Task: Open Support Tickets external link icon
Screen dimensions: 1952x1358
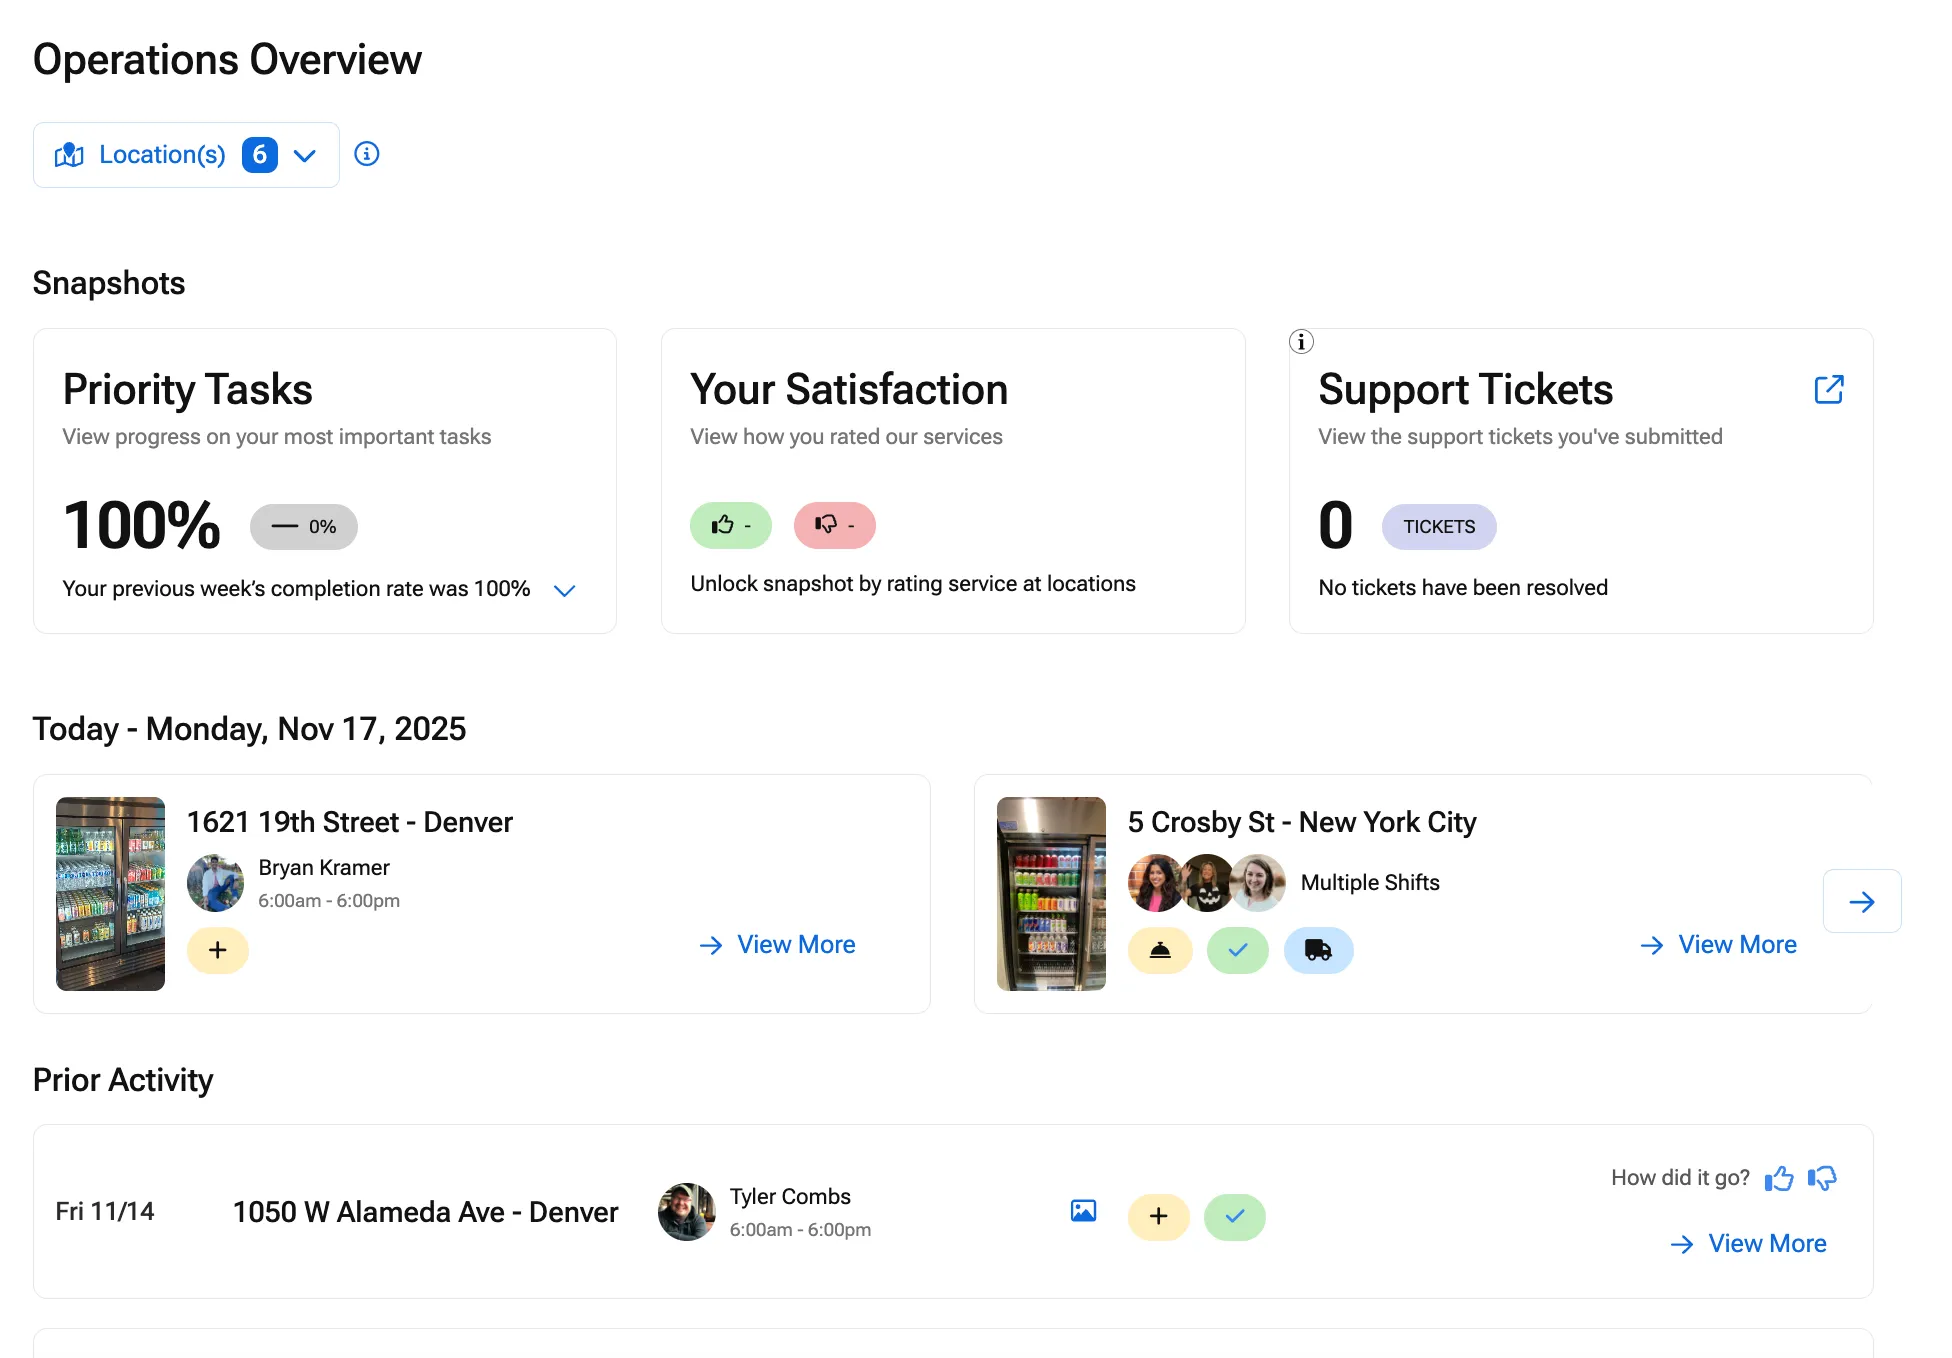Action: point(1828,389)
